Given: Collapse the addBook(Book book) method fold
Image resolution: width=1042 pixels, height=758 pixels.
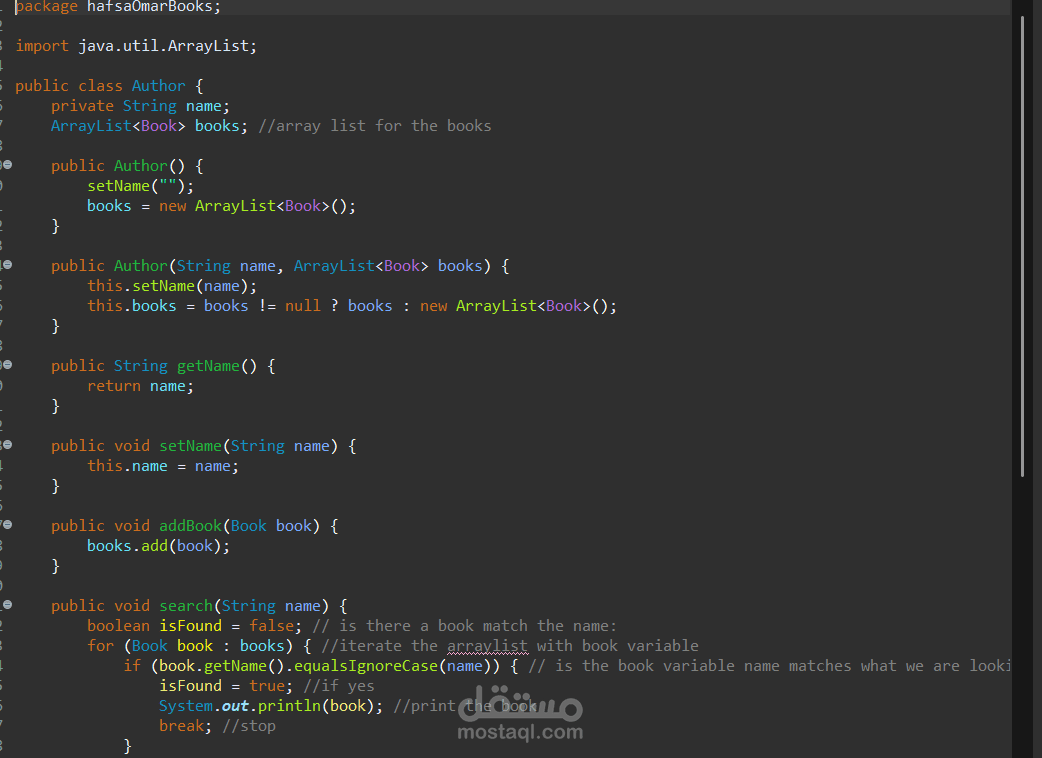Looking at the screenshot, I should click(7, 525).
